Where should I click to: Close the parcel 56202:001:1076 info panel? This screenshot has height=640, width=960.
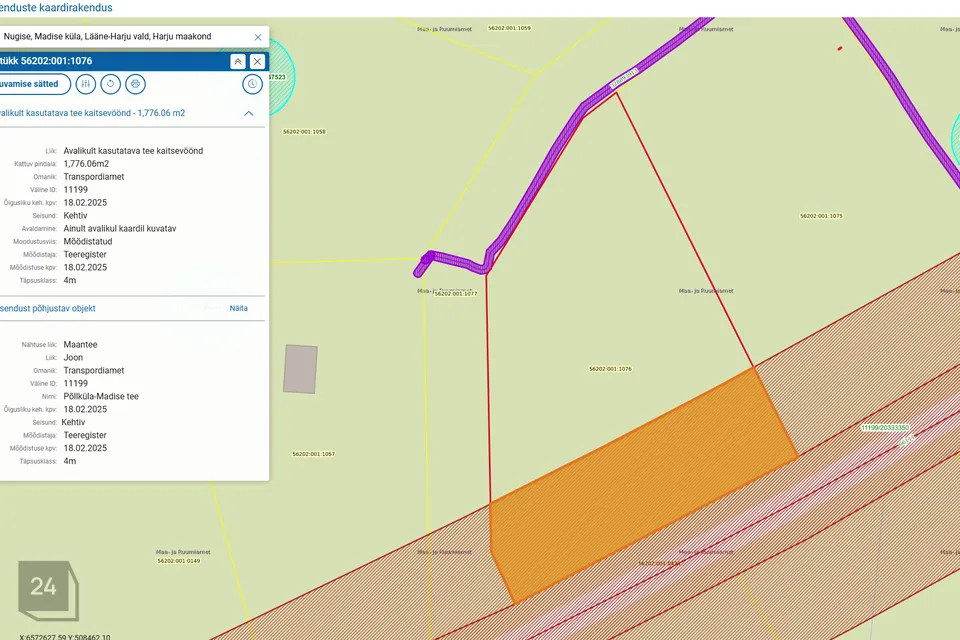tap(257, 61)
